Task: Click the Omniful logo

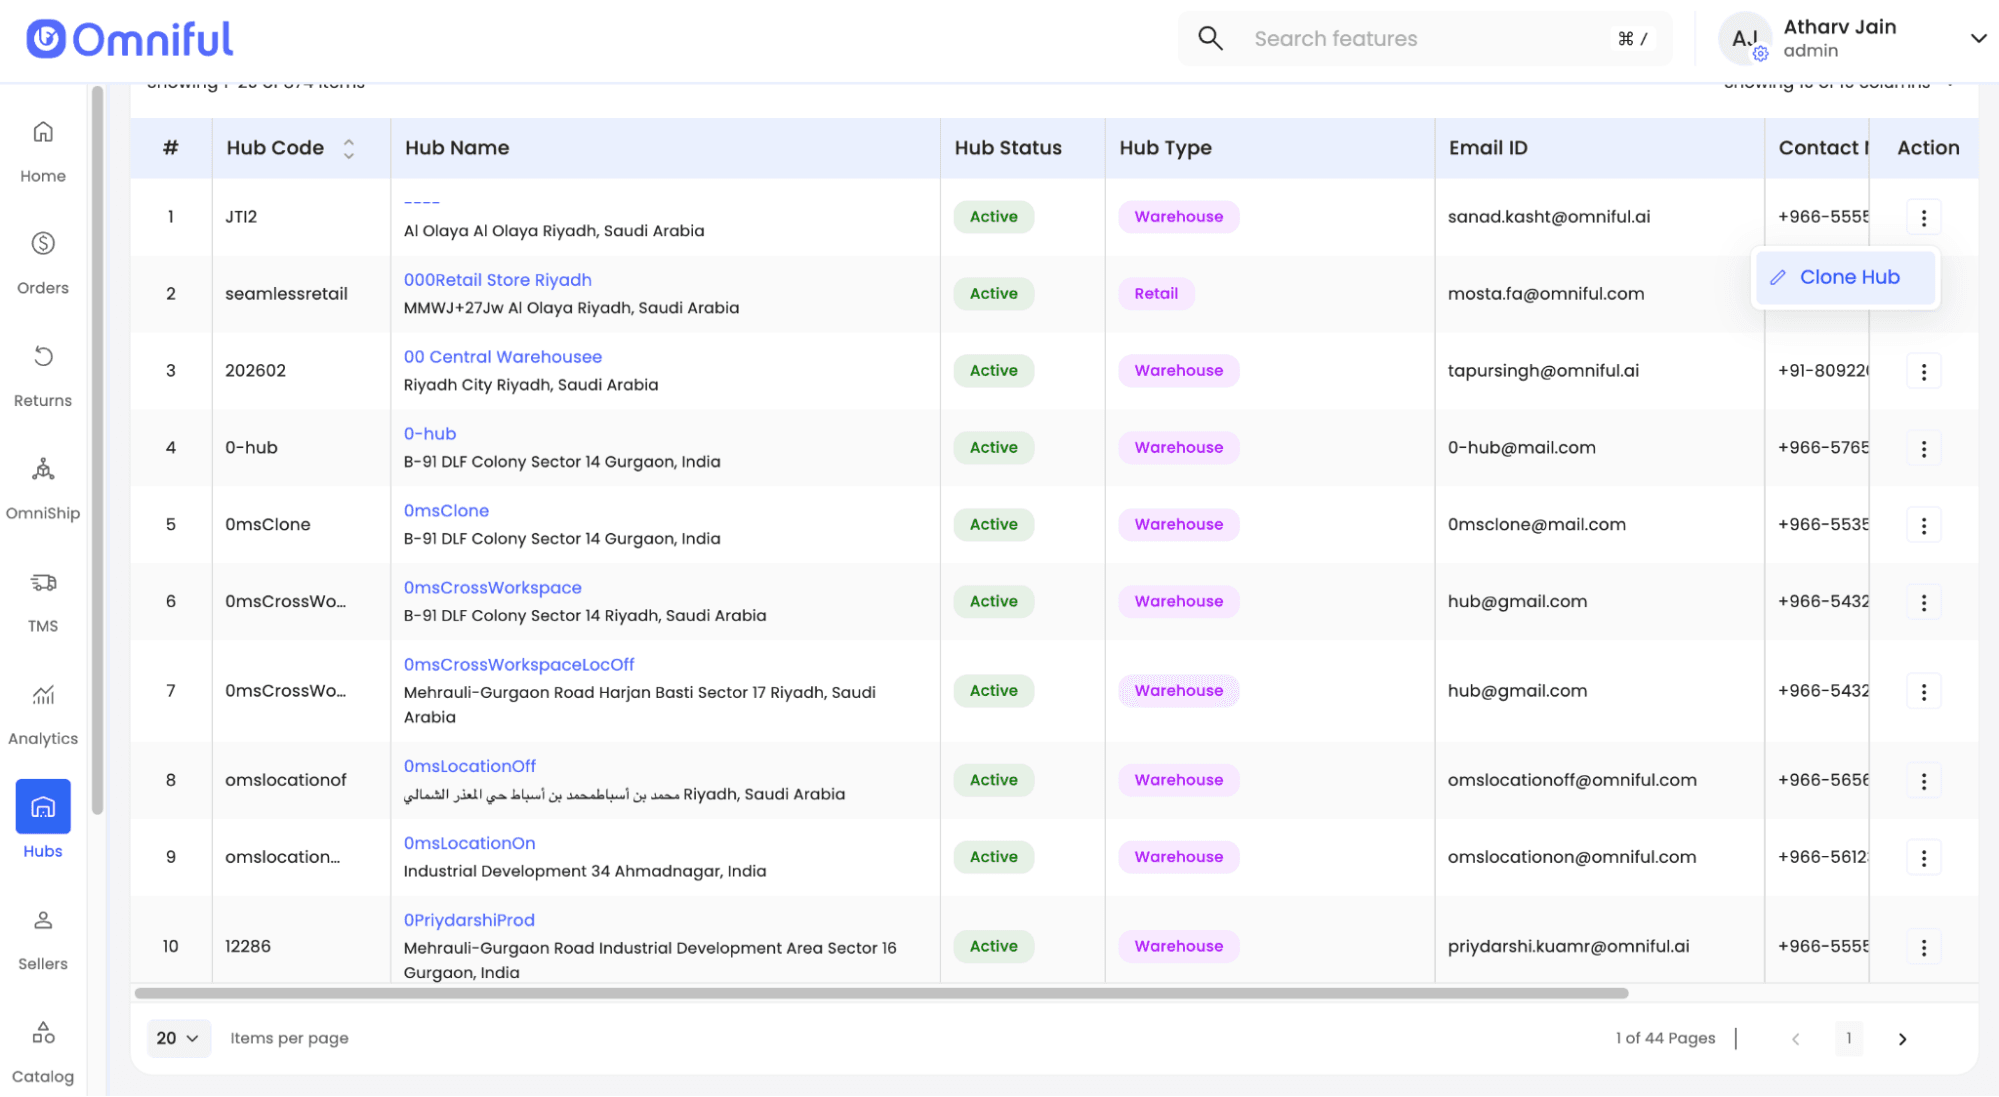Action: click(x=130, y=40)
